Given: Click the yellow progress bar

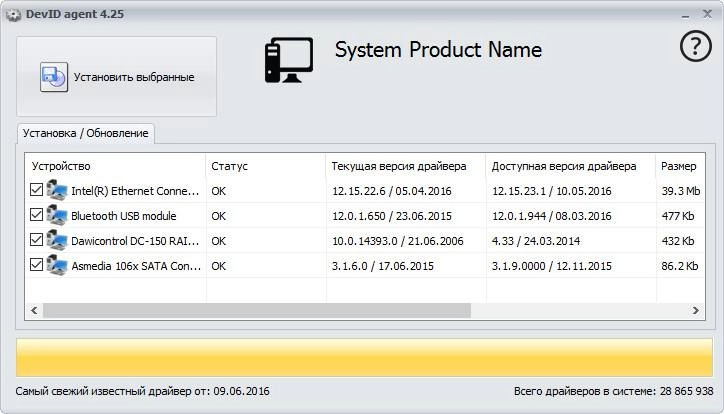Looking at the screenshot, I should (x=365, y=358).
